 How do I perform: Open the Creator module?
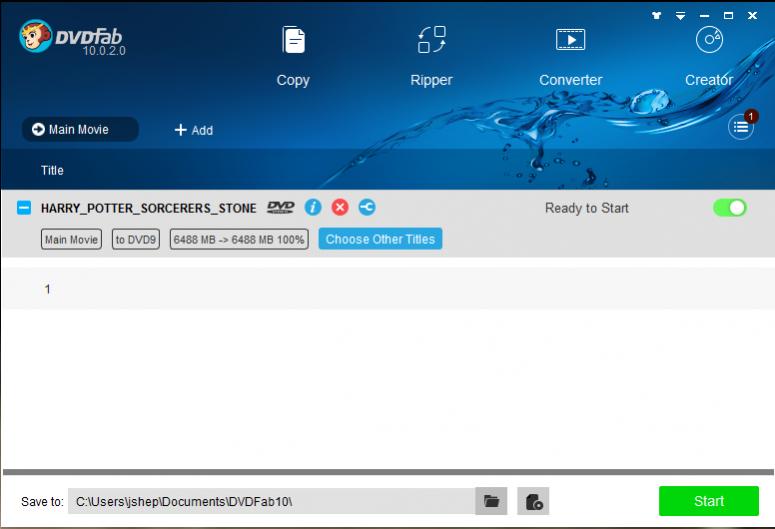click(708, 56)
